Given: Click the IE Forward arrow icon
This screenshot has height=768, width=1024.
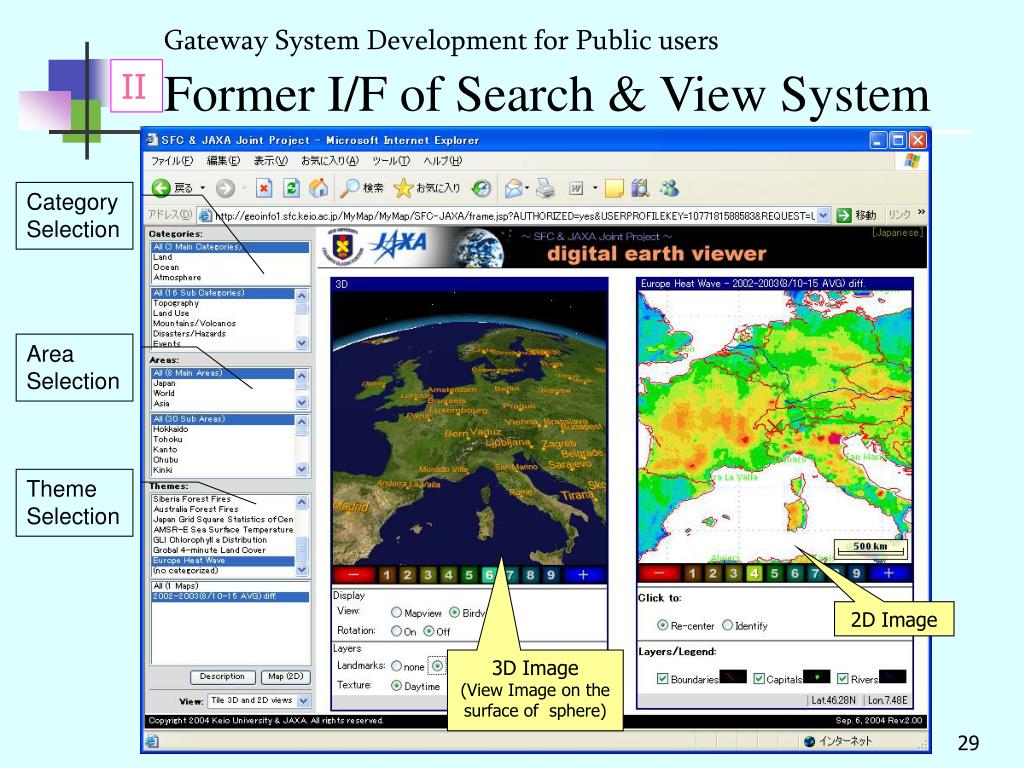Looking at the screenshot, I should click(225, 188).
